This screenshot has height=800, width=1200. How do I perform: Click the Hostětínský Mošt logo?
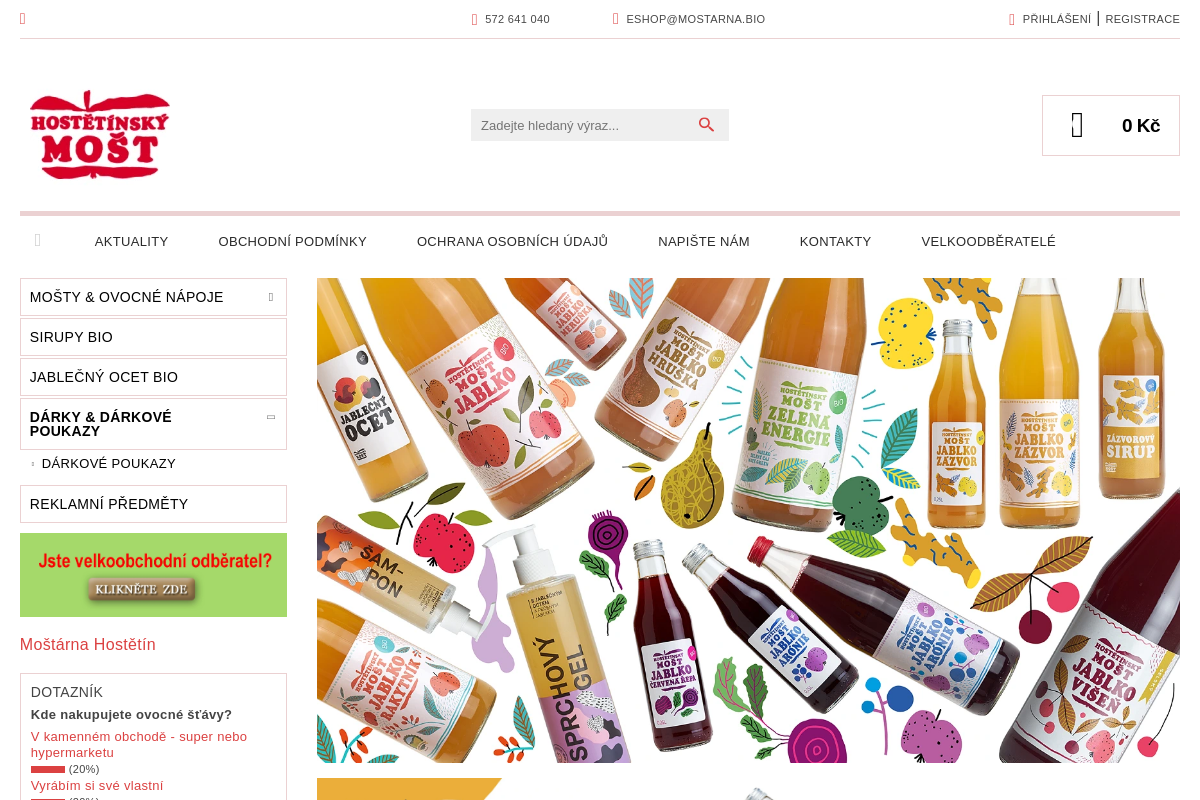(99, 135)
